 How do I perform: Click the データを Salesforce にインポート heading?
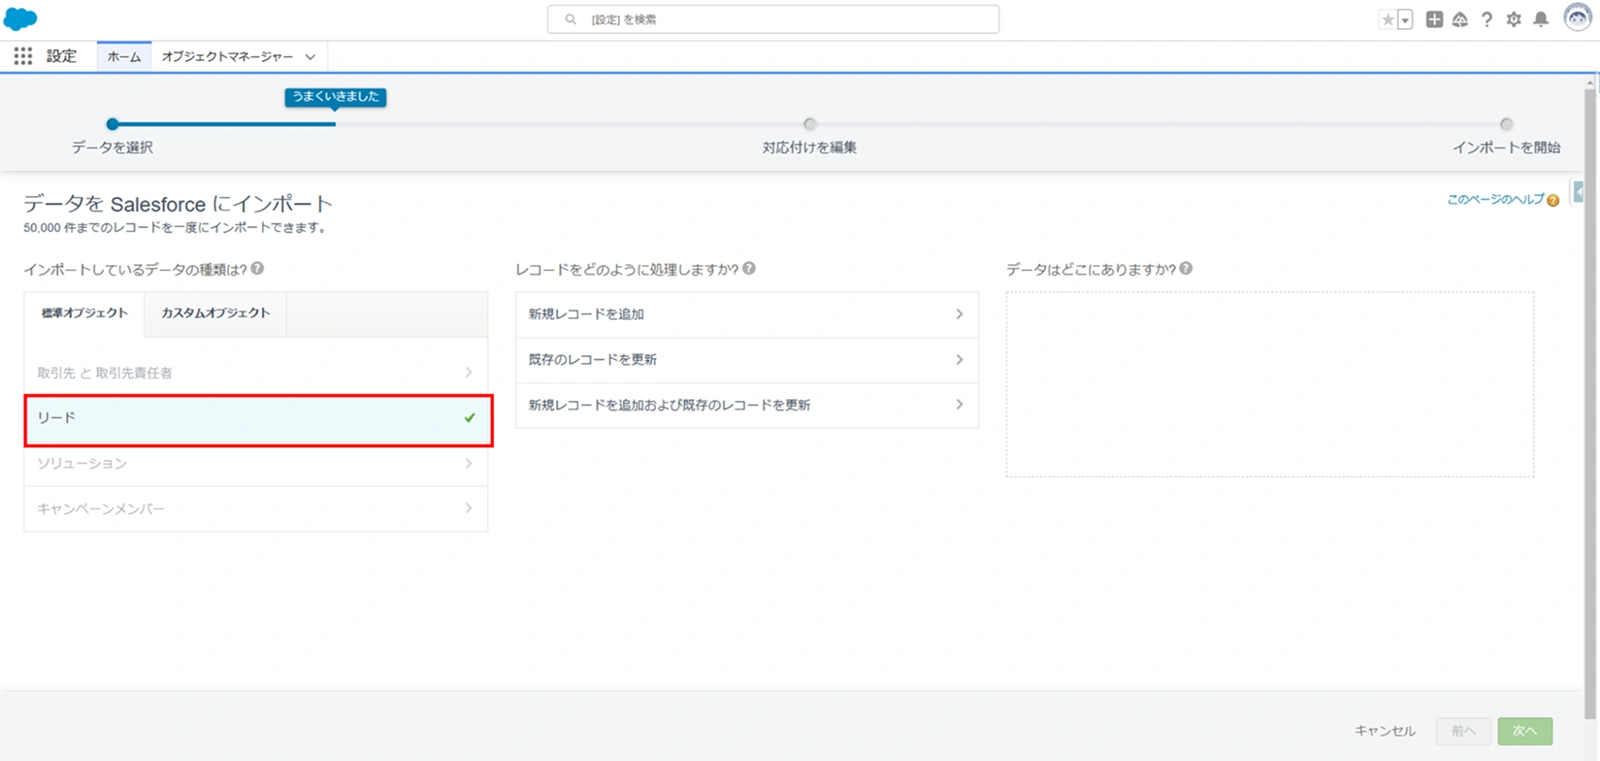[178, 204]
